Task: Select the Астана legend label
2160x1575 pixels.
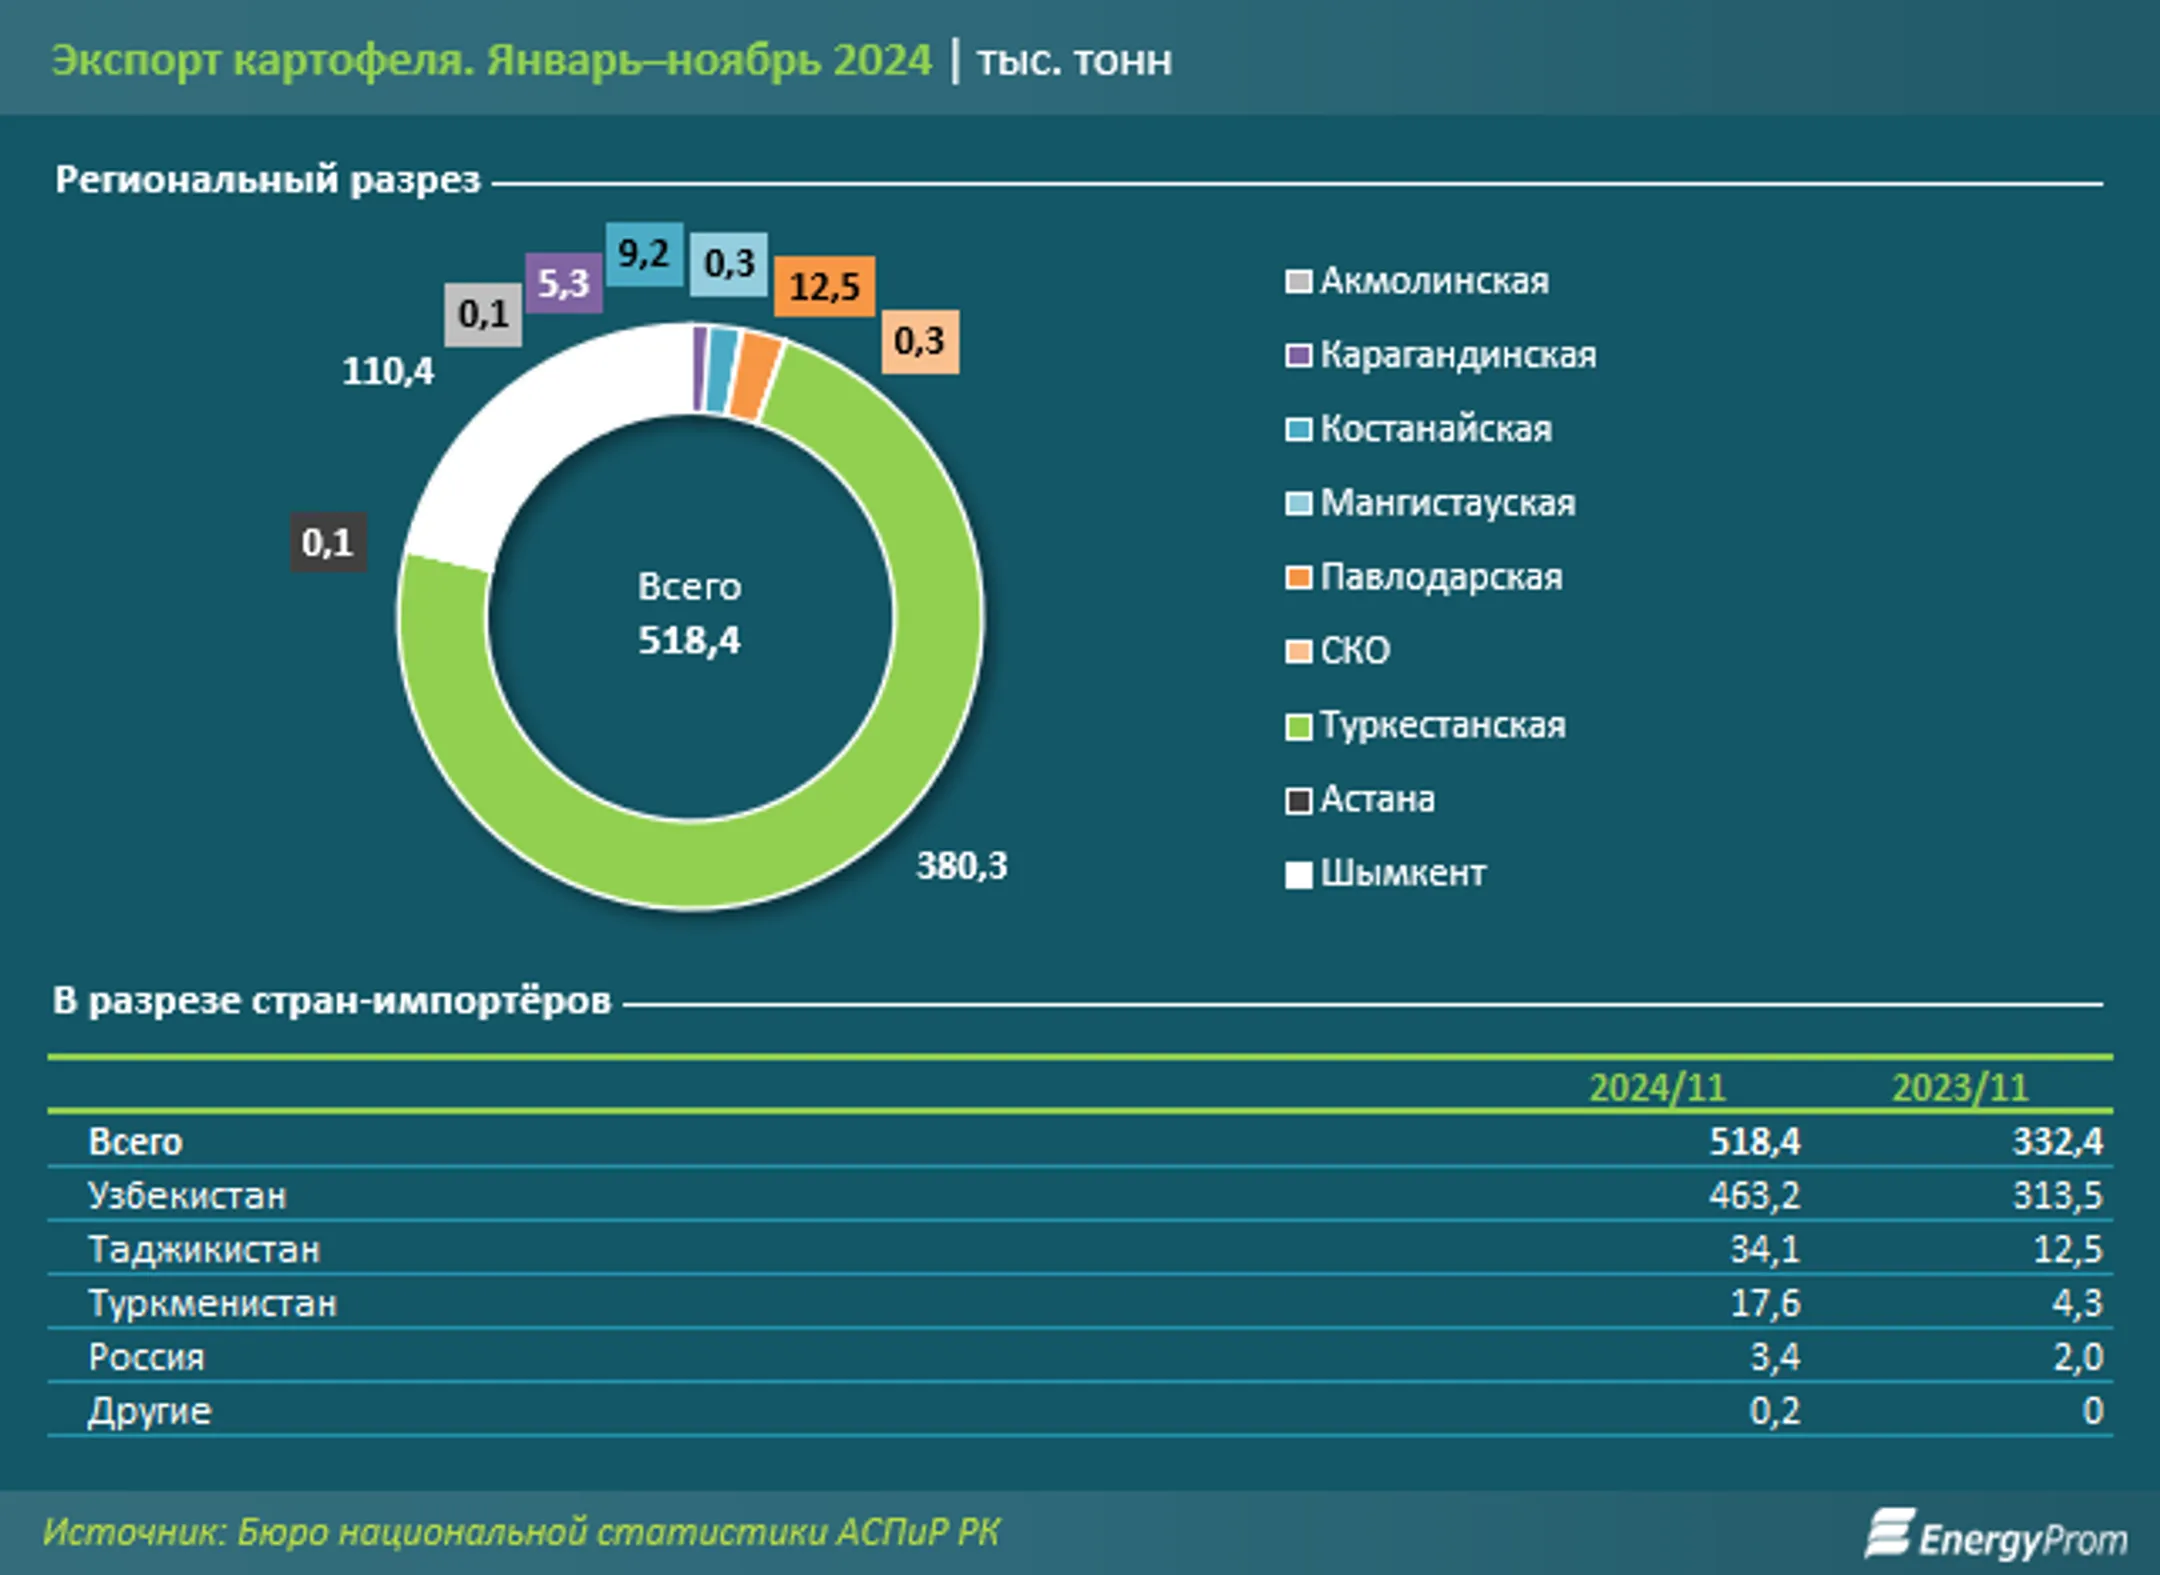Action: coord(1377,799)
